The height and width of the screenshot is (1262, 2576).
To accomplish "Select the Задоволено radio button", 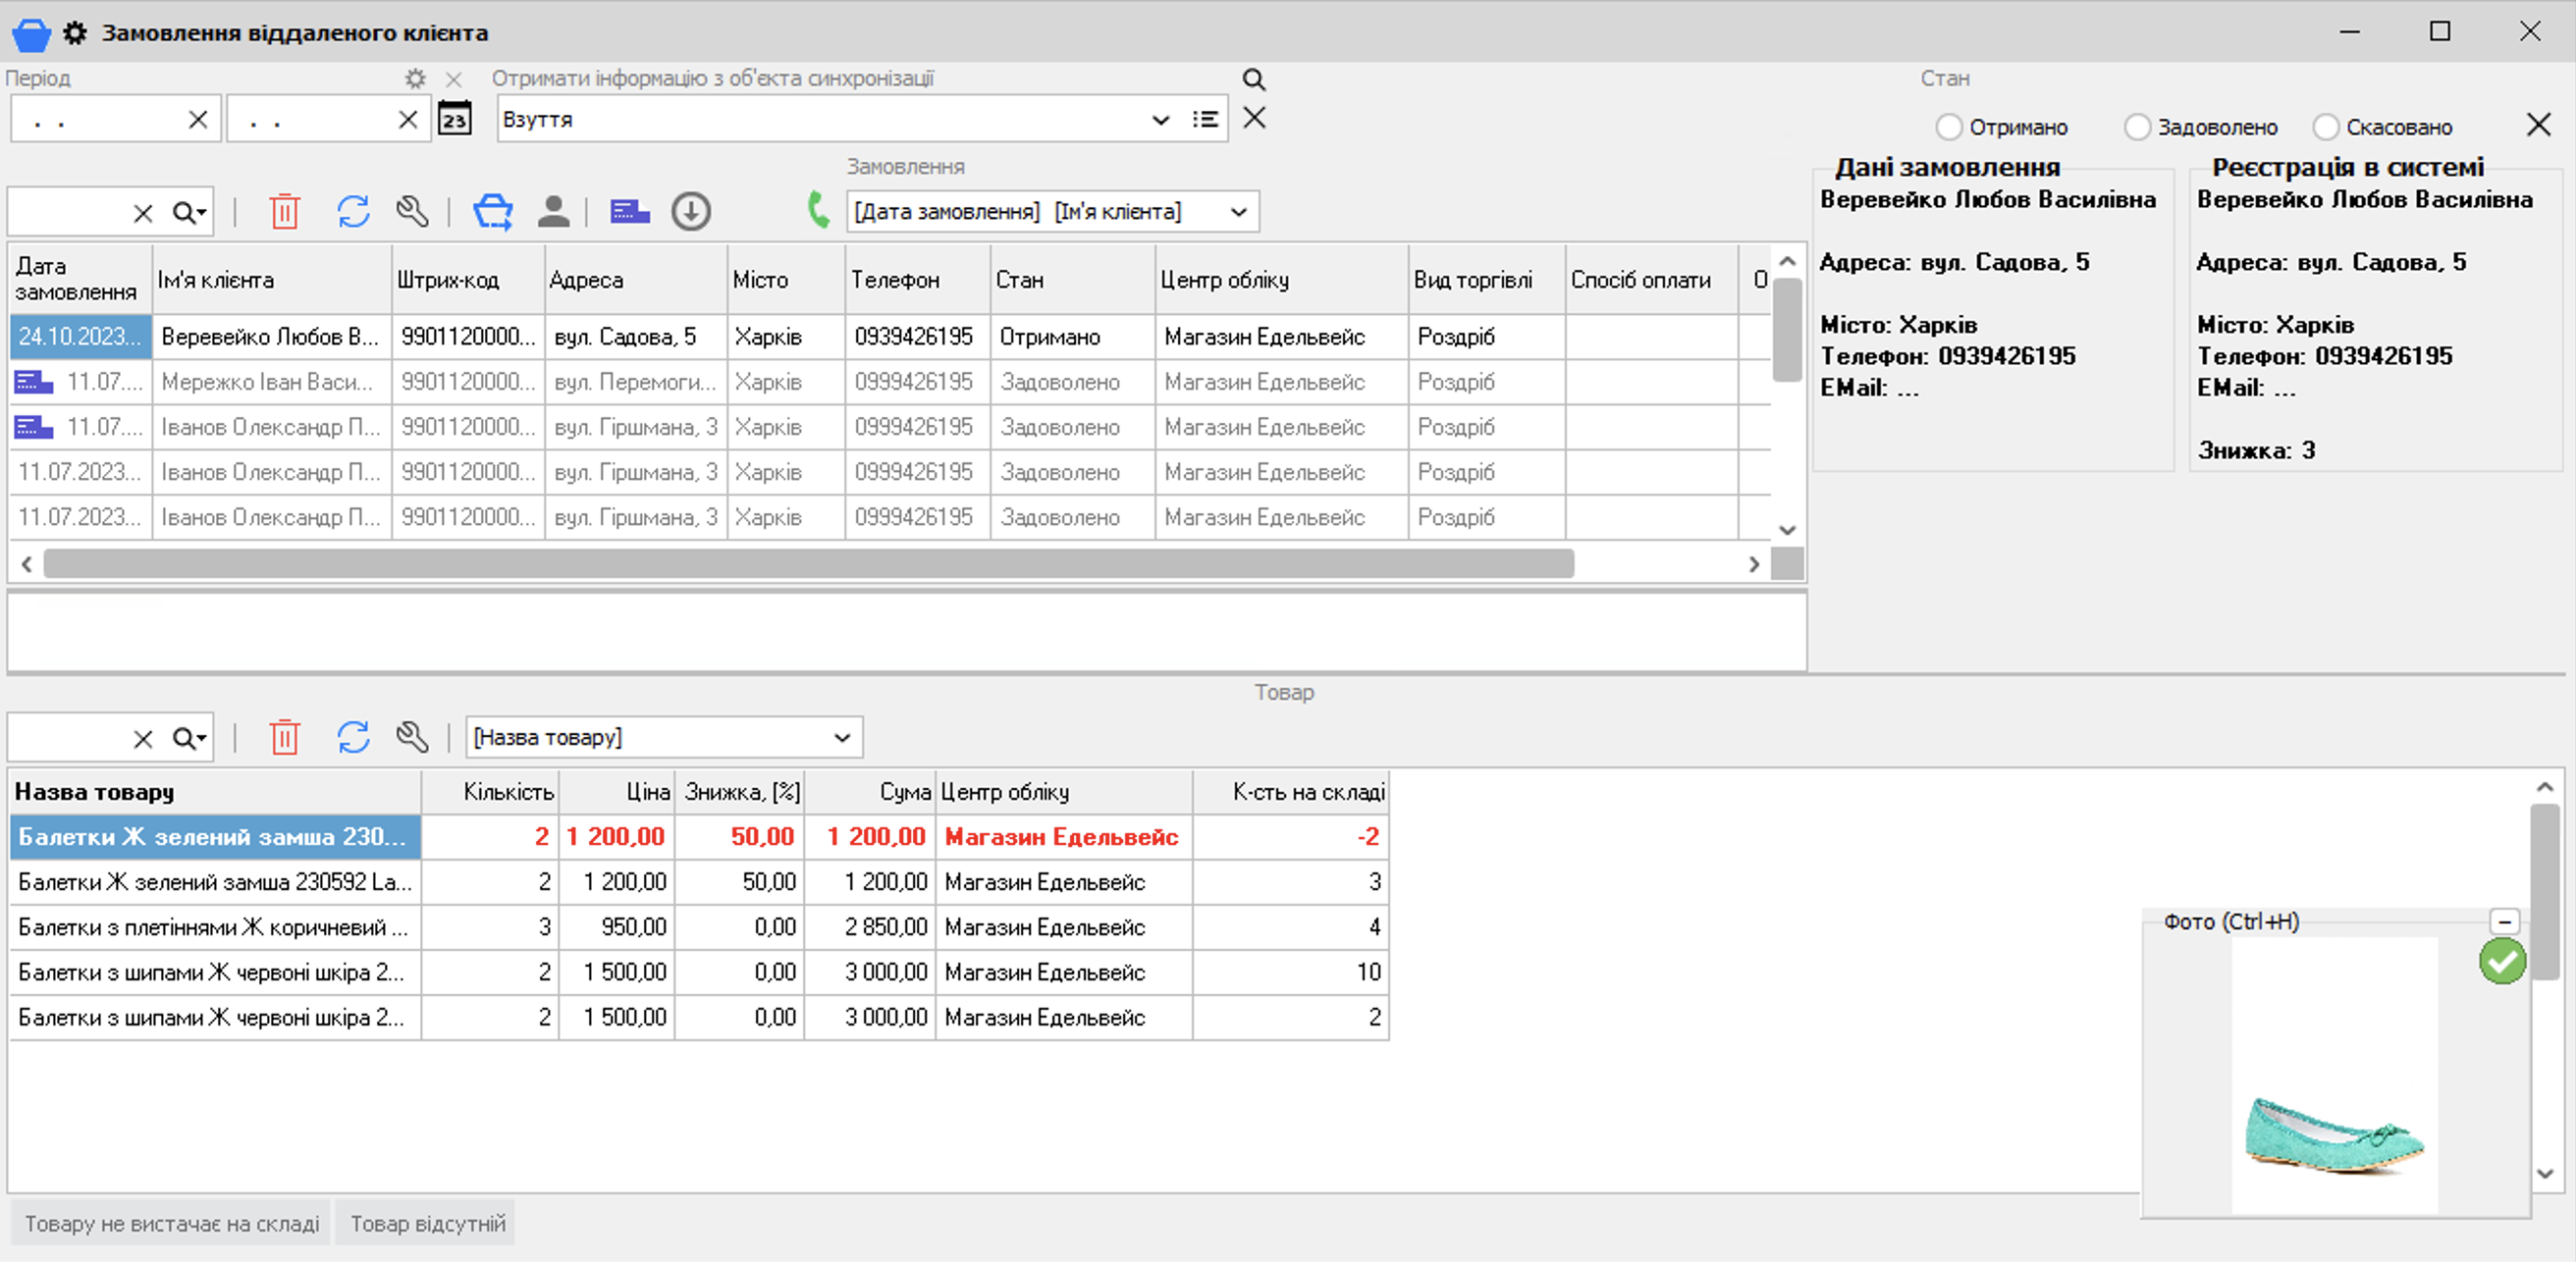I will (x=2136, y=128).
